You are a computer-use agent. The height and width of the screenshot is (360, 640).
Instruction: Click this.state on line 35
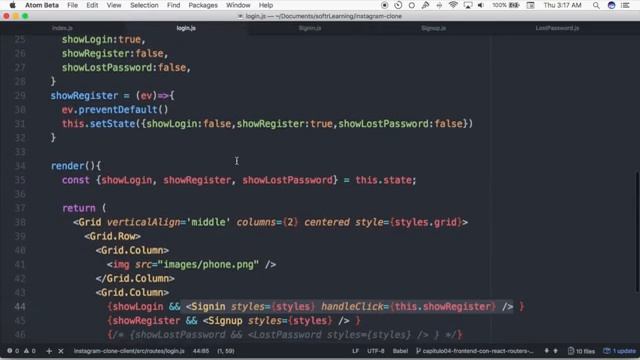(383, 180)
